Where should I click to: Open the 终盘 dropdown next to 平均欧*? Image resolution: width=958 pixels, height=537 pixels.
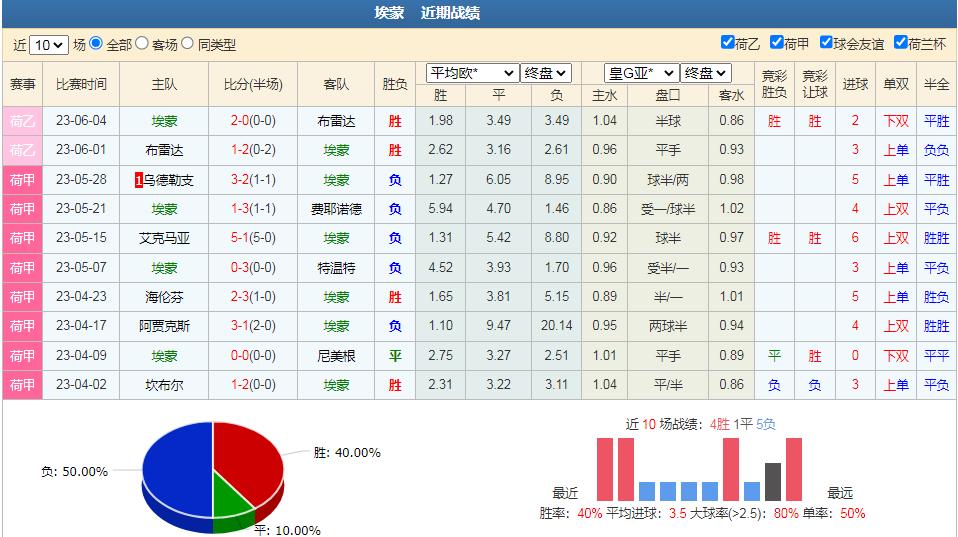click(546, 73)
